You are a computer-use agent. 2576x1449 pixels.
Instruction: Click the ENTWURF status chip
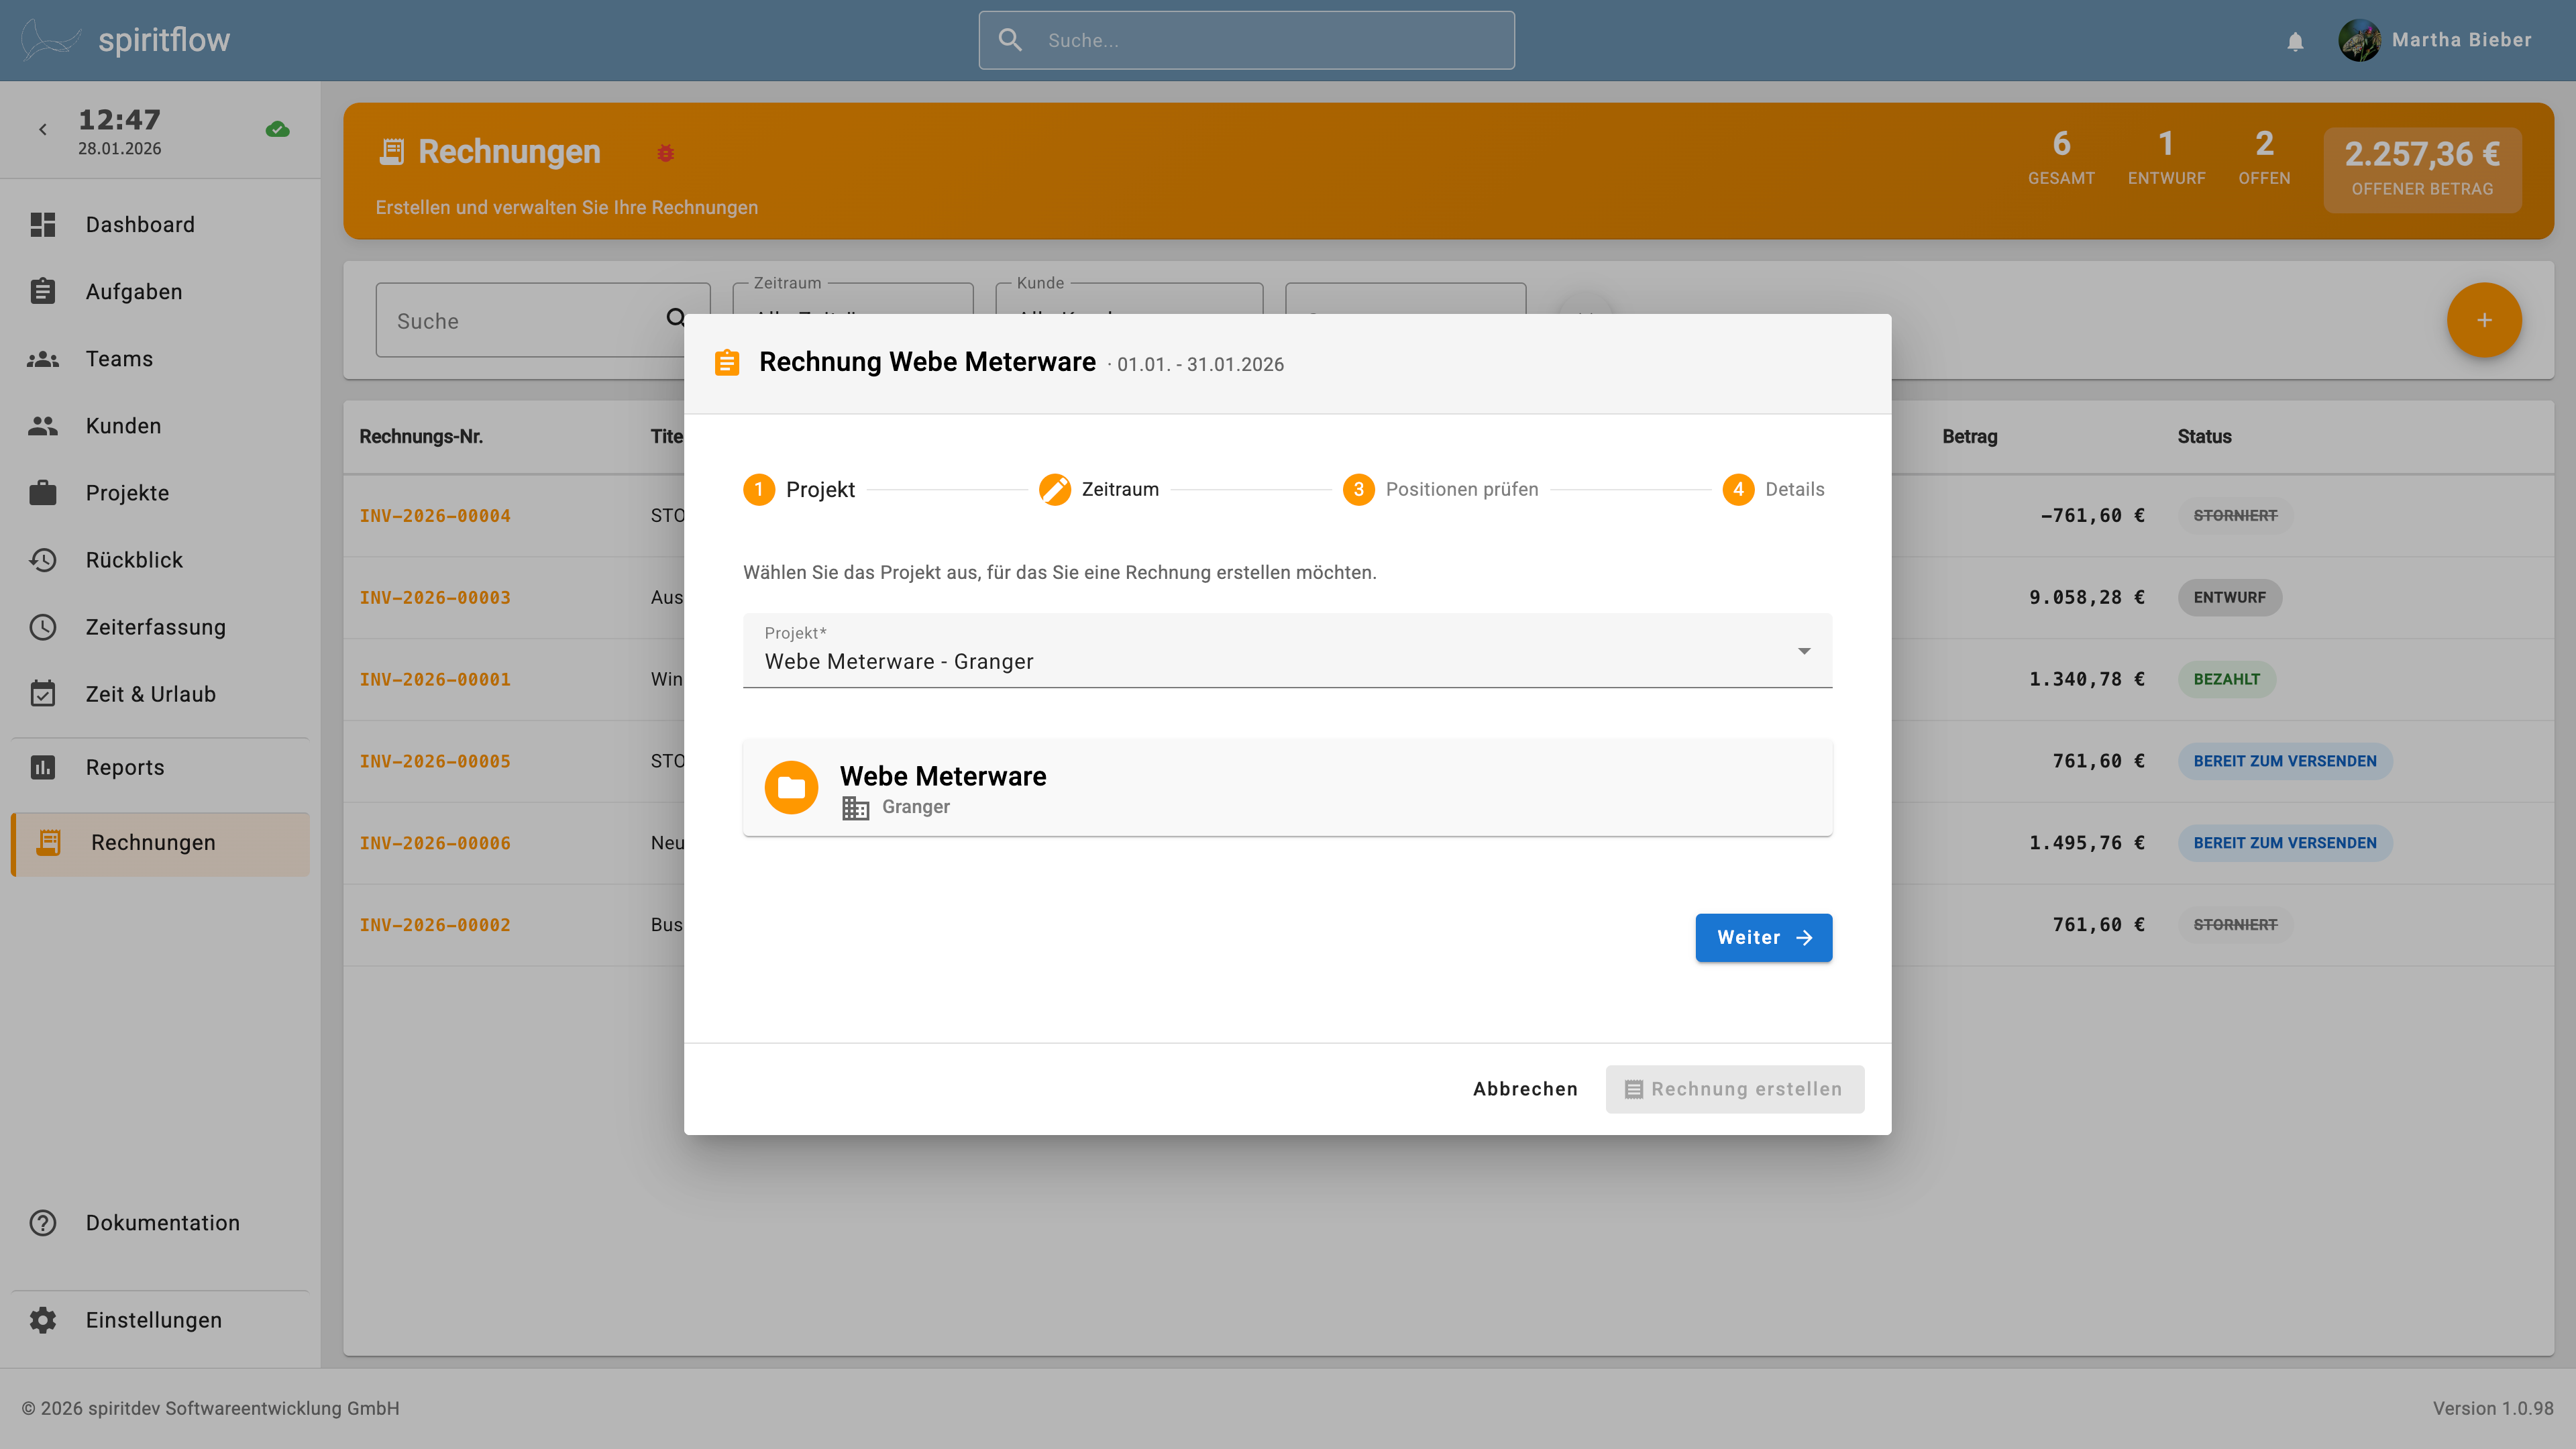[x=2229, y=597]
